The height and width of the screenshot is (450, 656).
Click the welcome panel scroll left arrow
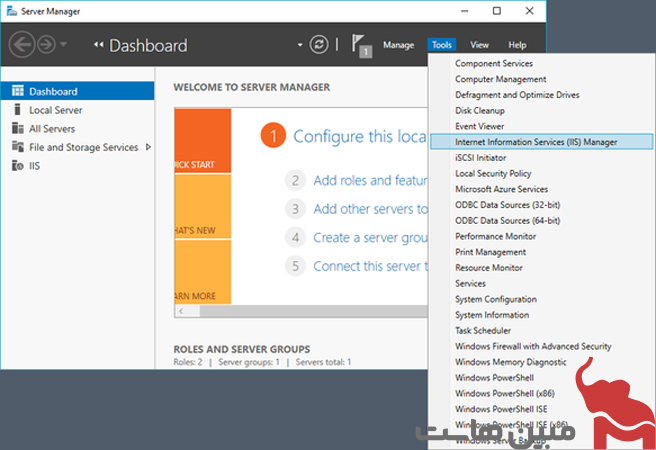pyautogui.click(x=181, y=311)
